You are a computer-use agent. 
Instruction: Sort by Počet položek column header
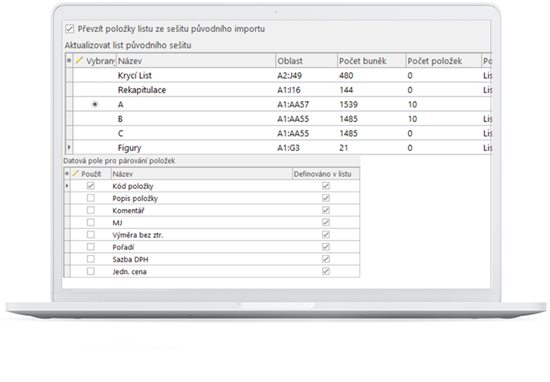coord(444,61)
